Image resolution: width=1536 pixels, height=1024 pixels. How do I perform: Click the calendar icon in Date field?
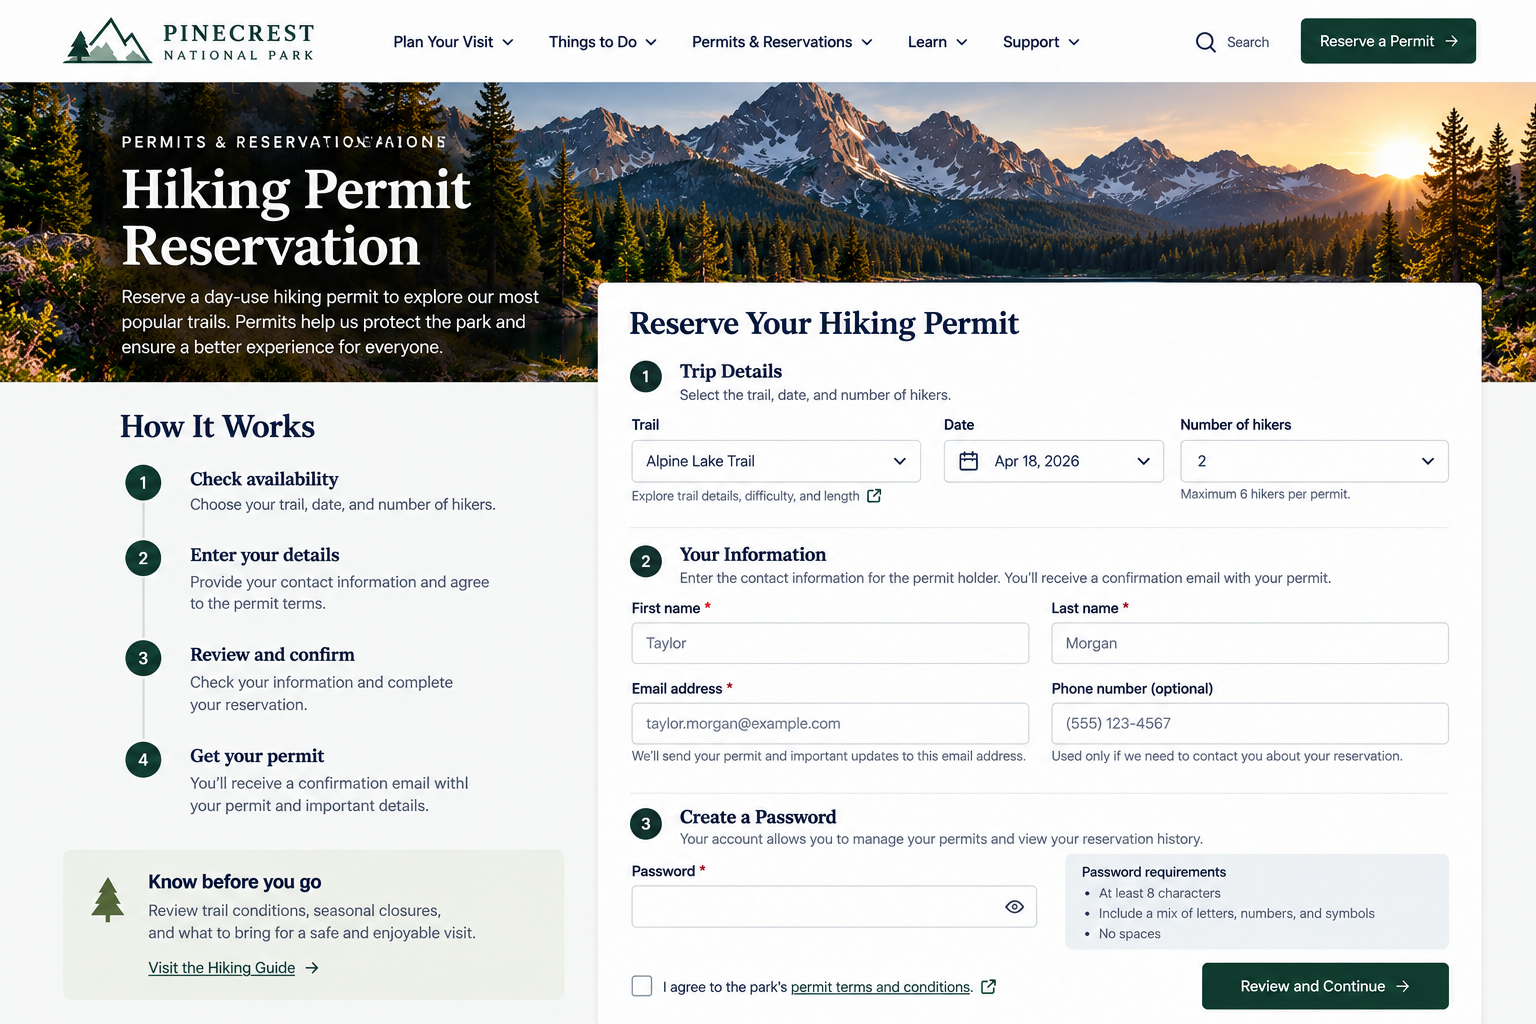pos(969,461)
